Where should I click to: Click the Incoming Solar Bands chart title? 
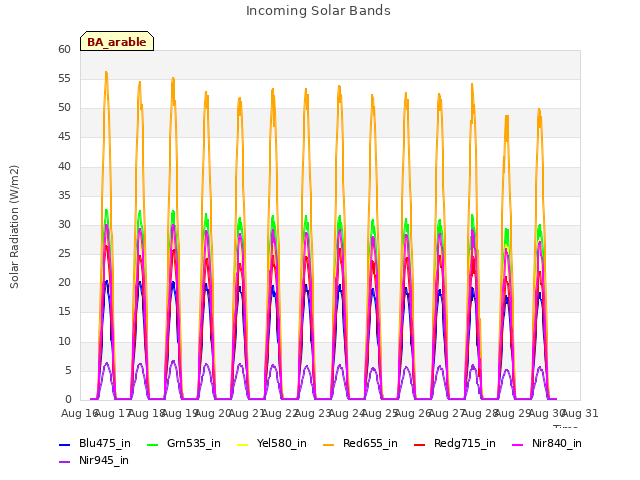click(x=318, y=11)
